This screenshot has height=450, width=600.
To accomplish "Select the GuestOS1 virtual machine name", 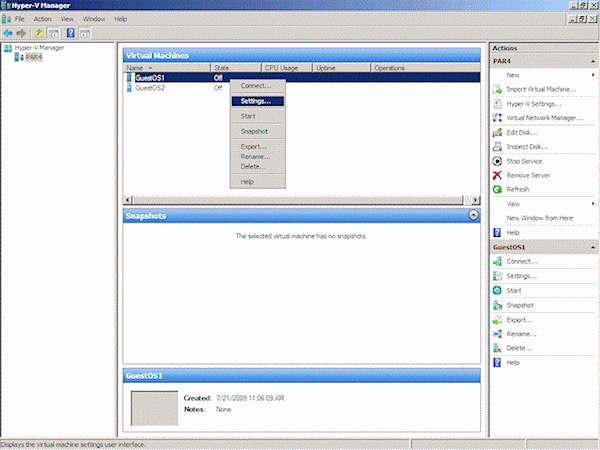I will coord(150,78).
